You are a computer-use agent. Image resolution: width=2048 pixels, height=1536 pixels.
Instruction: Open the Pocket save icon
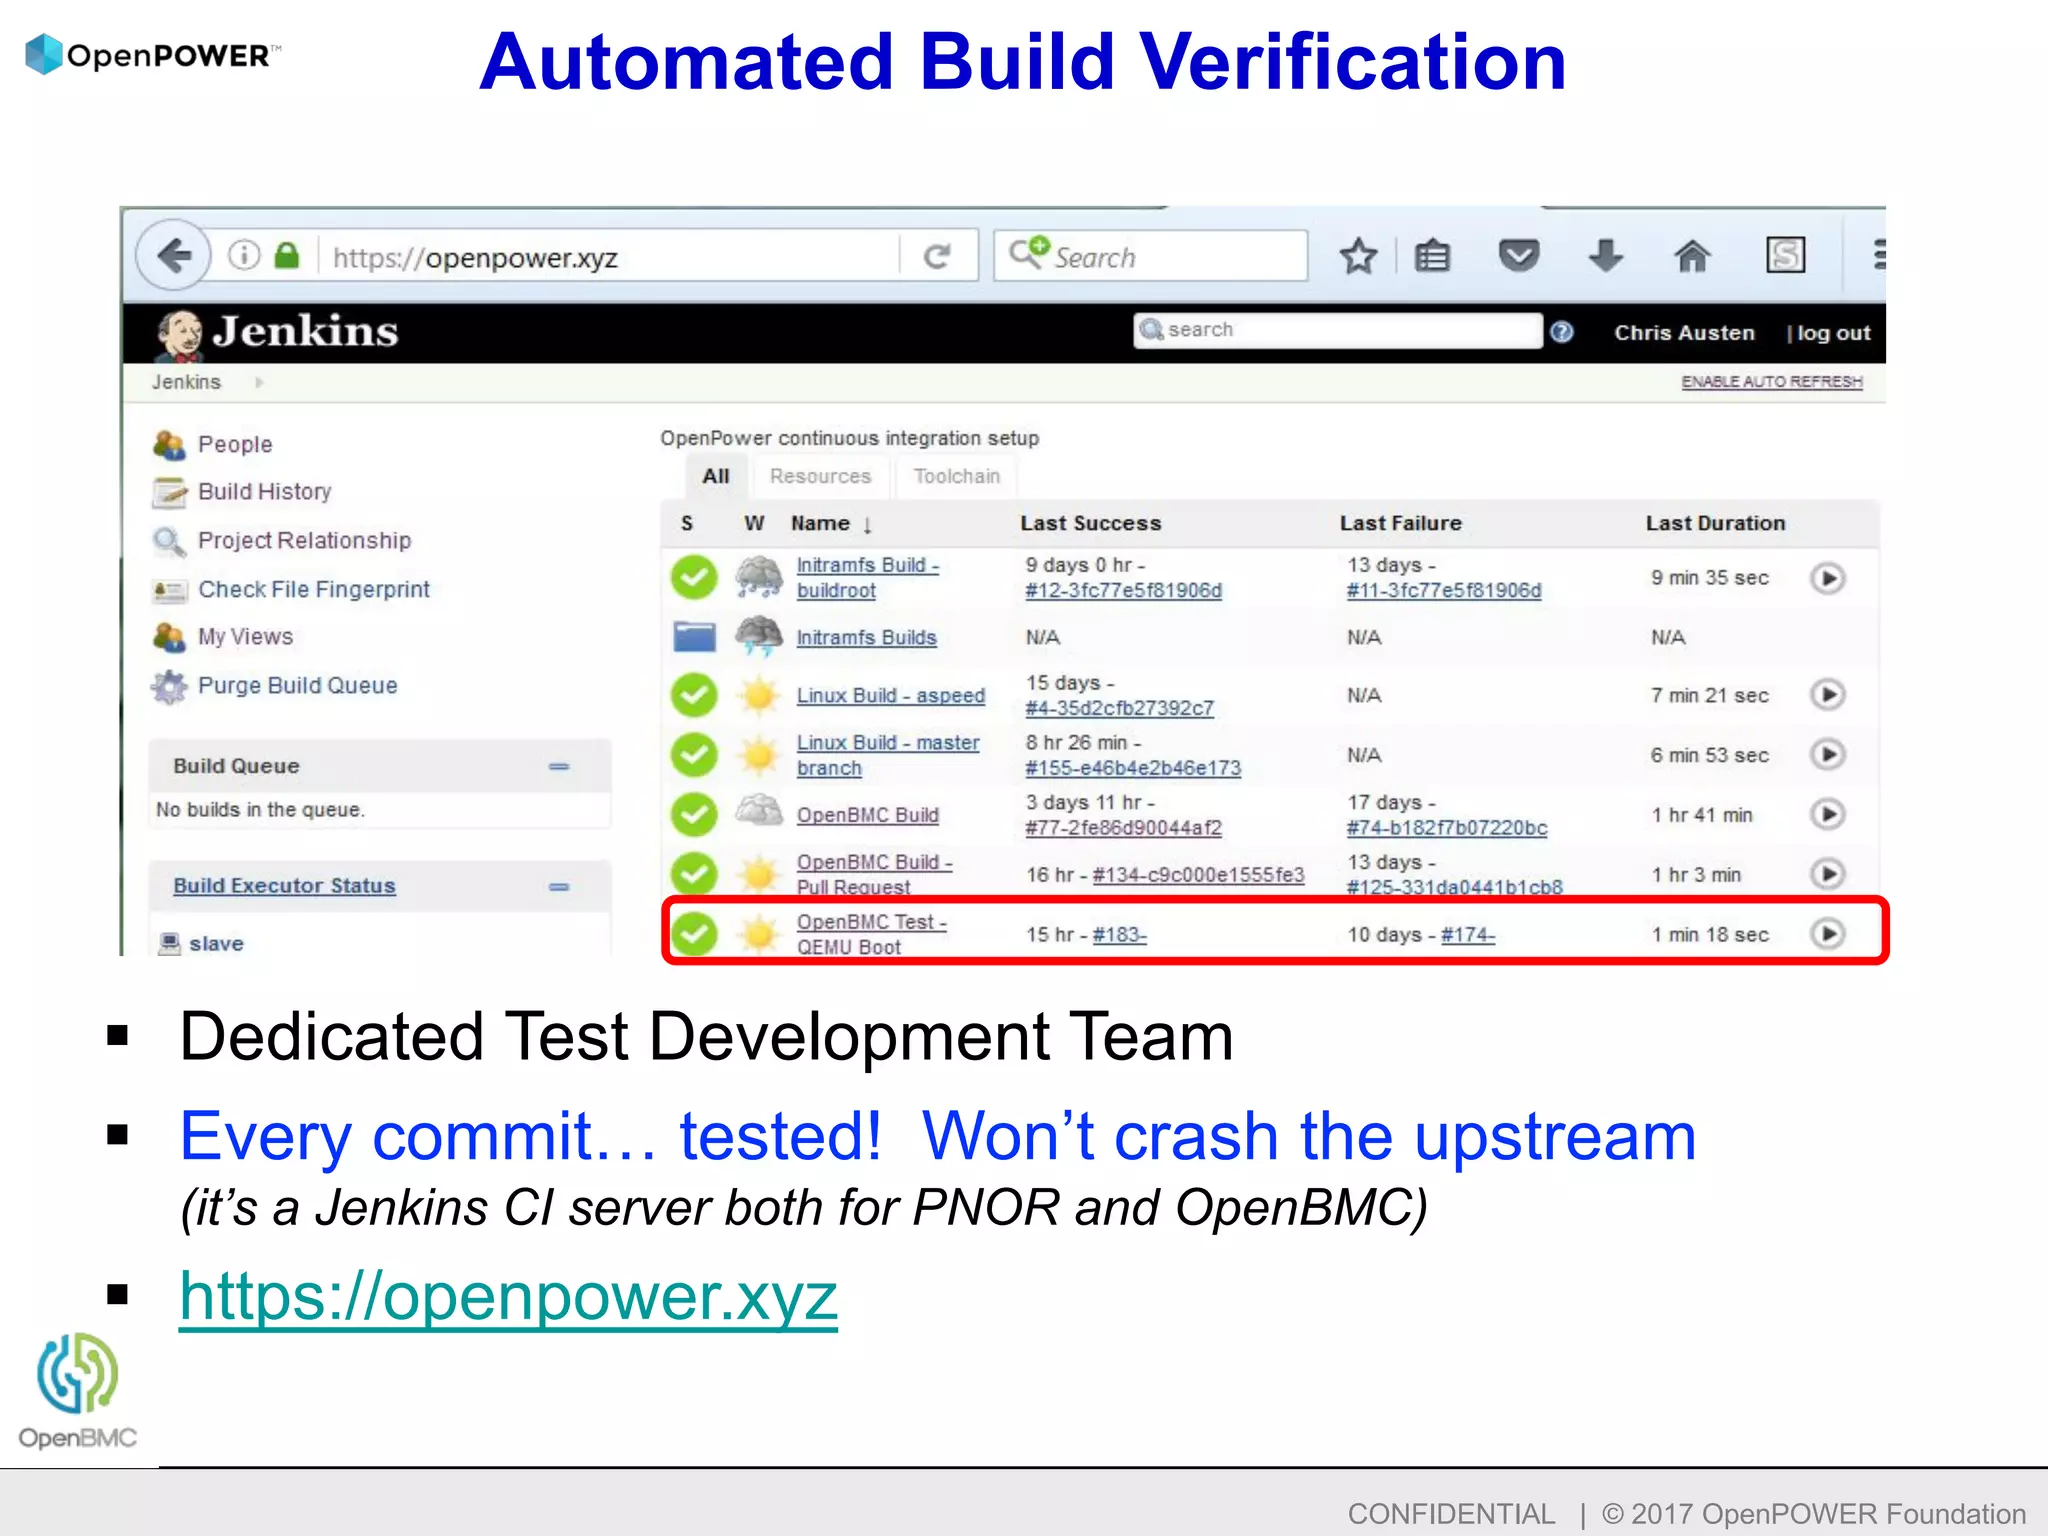coord(1518,256)
